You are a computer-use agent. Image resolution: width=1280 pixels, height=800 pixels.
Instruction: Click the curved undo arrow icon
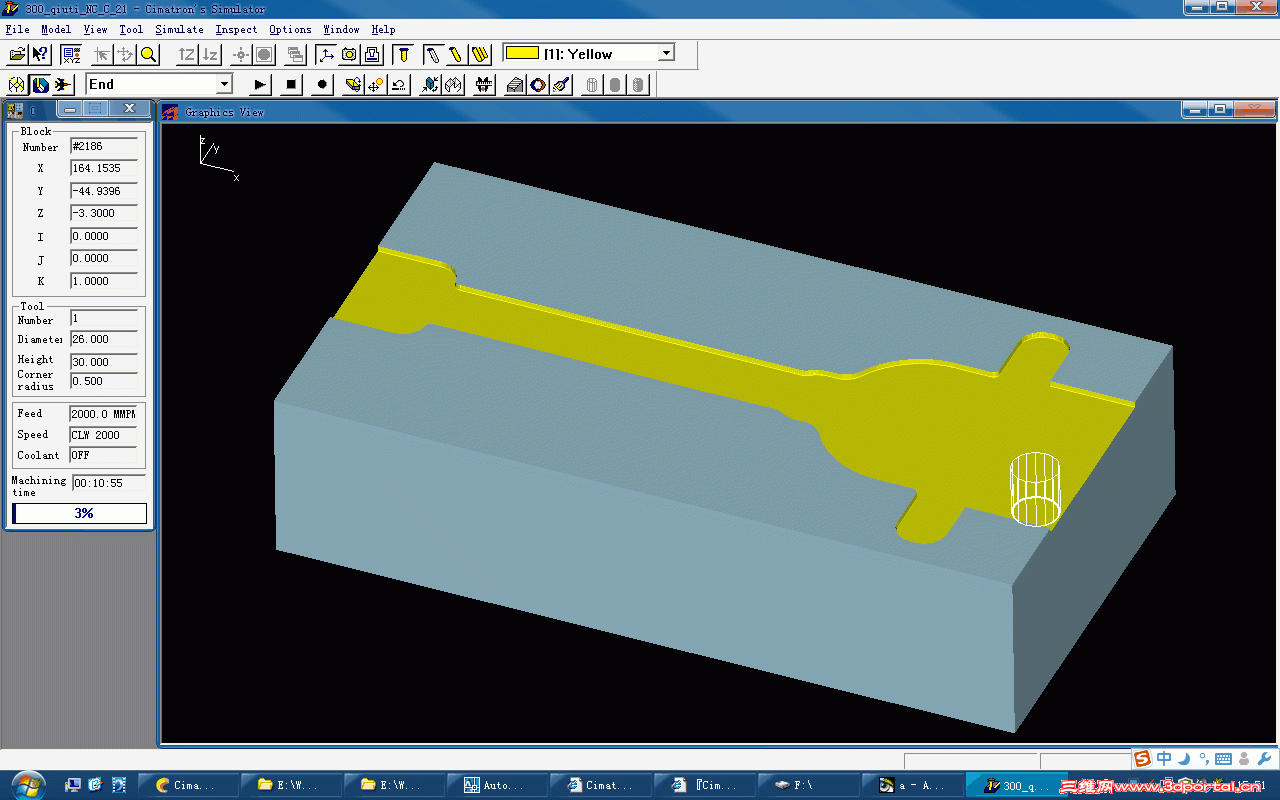pos(399,85)
